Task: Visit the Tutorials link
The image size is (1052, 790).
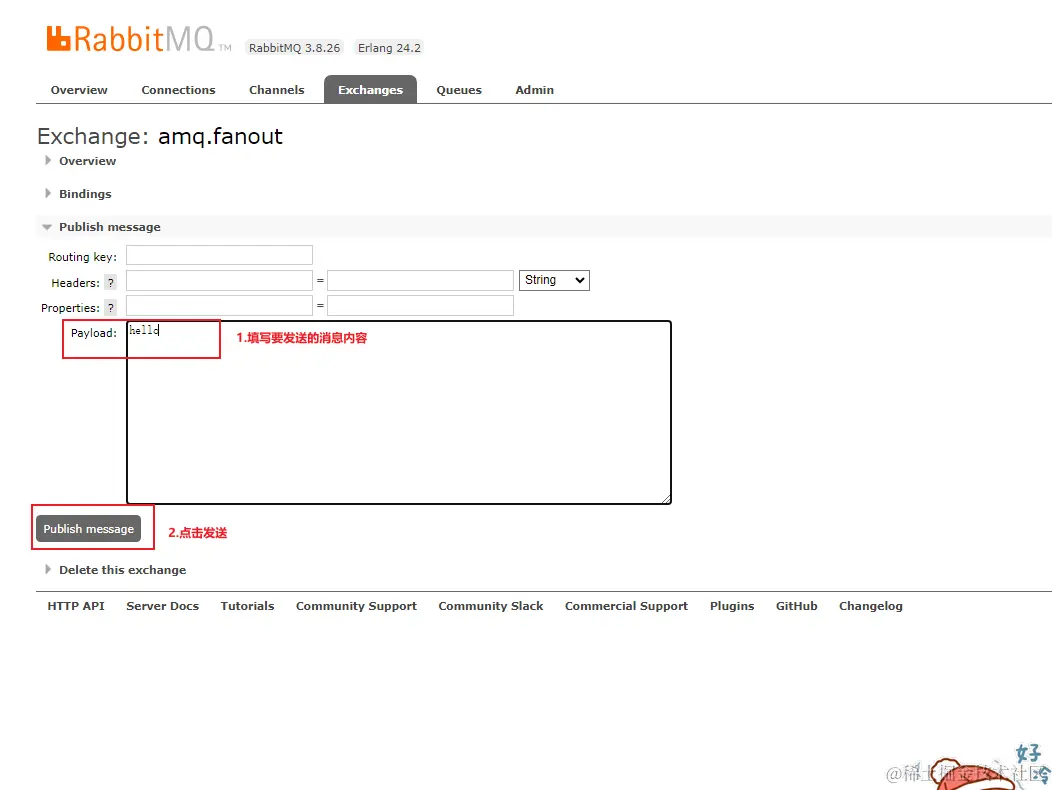Action: click(248, 606)
